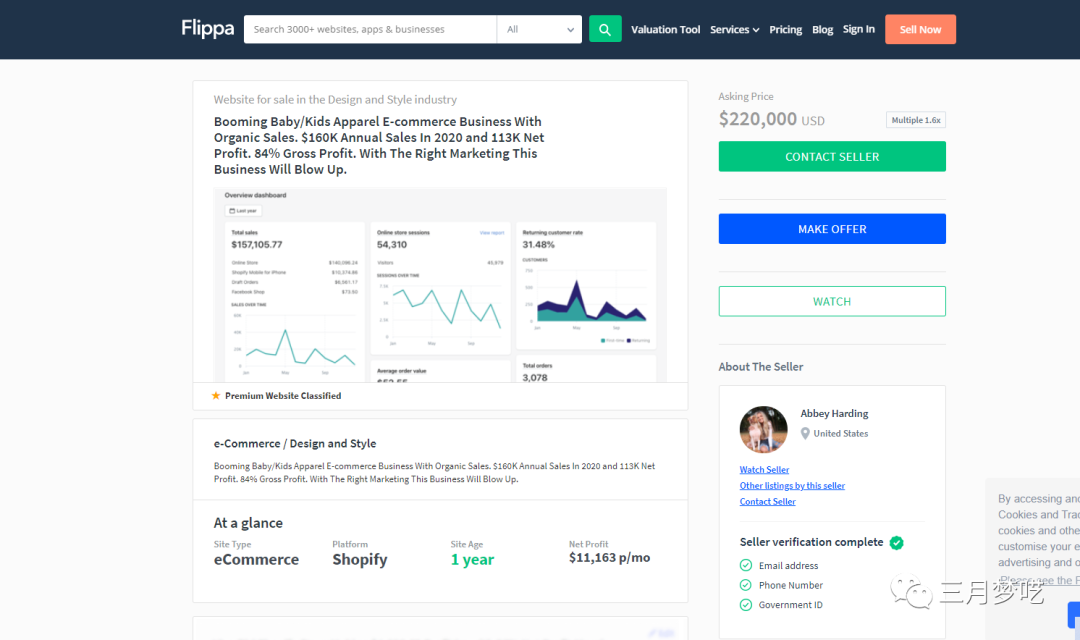The height and width of the screenshot is (640, 1080).
Task: Open Other listings by this seller
Action: point(792,486)
